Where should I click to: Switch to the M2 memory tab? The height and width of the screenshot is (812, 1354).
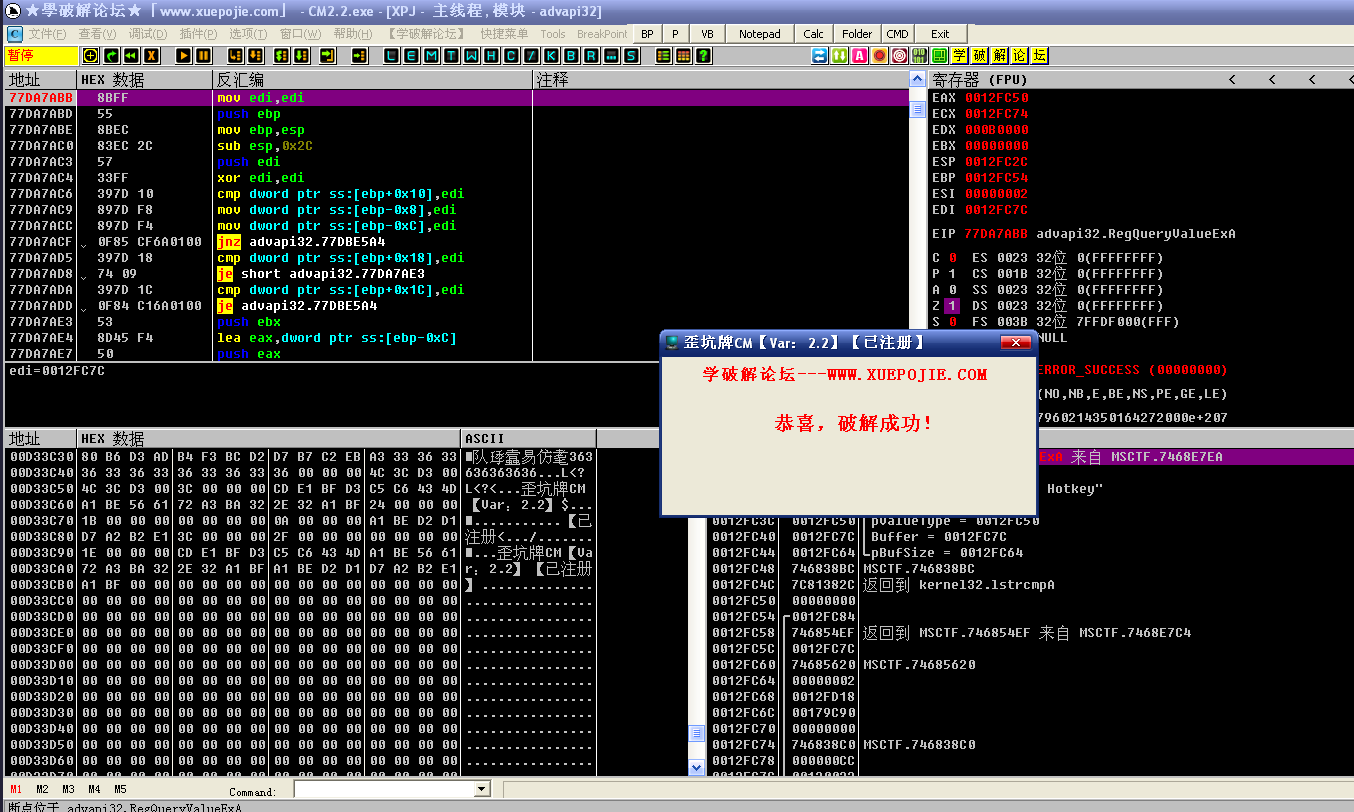click(42, 790)
